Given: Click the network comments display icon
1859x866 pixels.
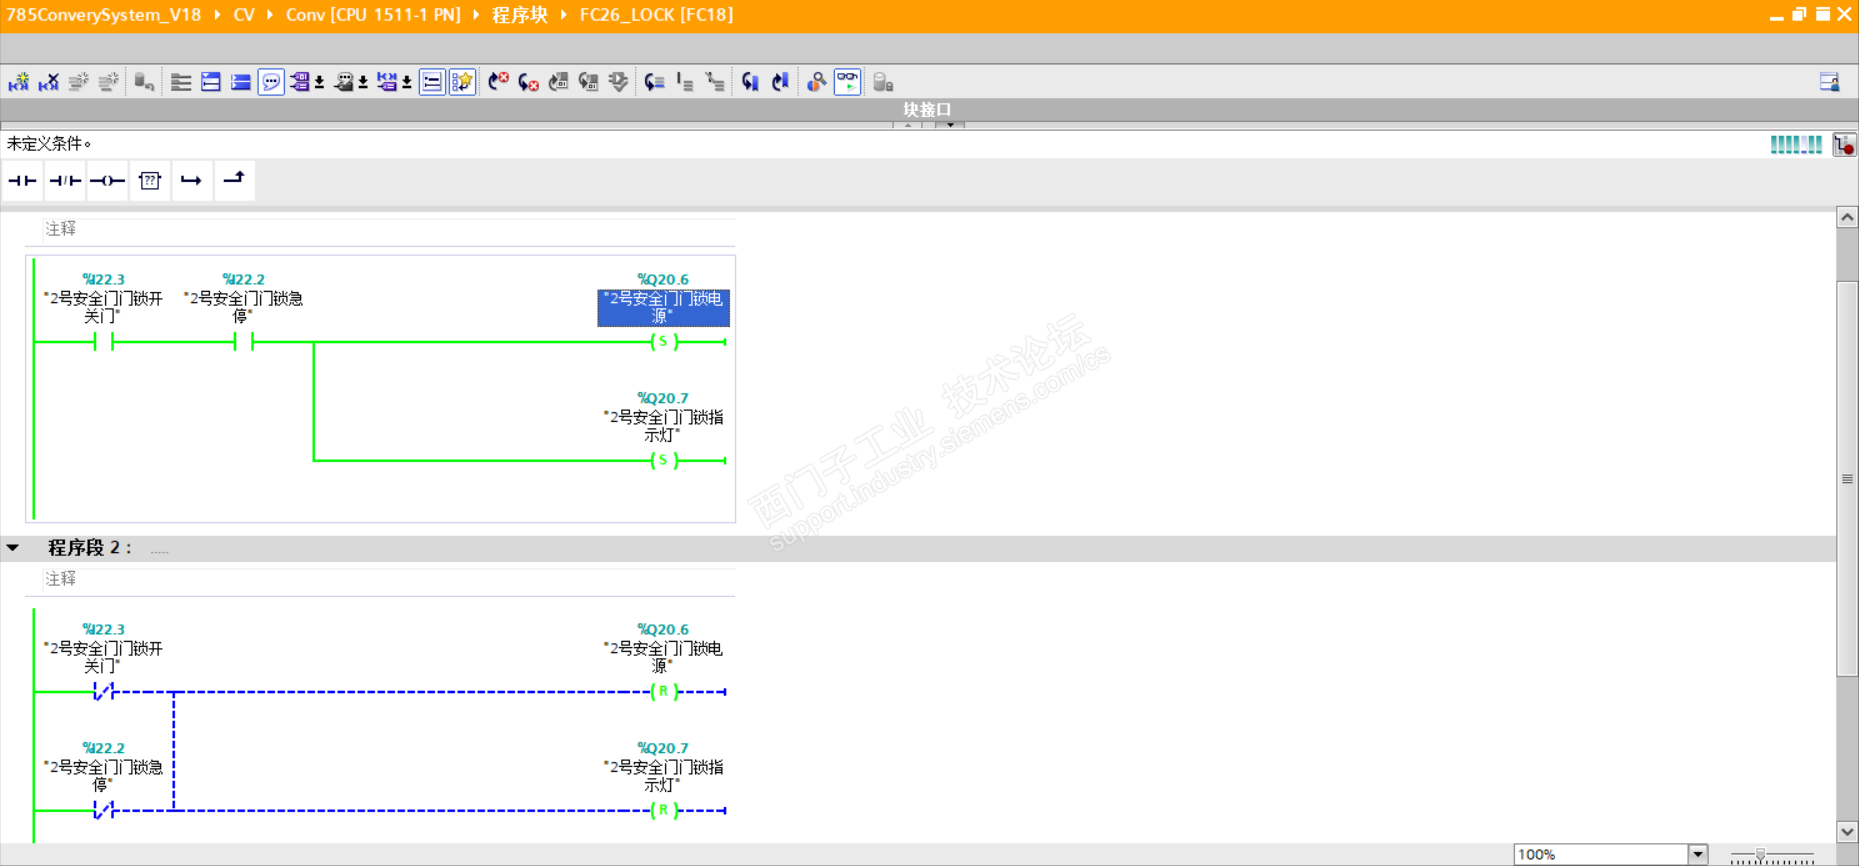Looking at the screenshot, I should 387,82.
